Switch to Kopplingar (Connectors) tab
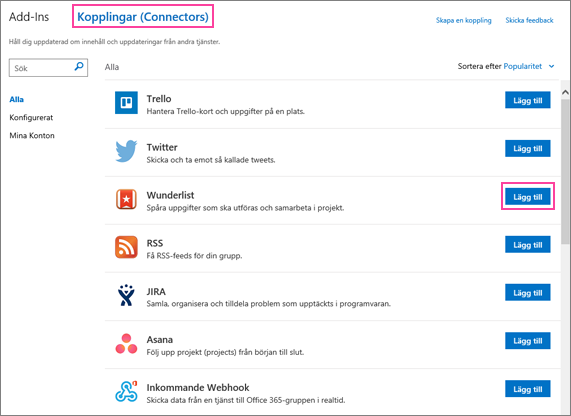Viewport: 571px width, 416px height. [143, 17]
